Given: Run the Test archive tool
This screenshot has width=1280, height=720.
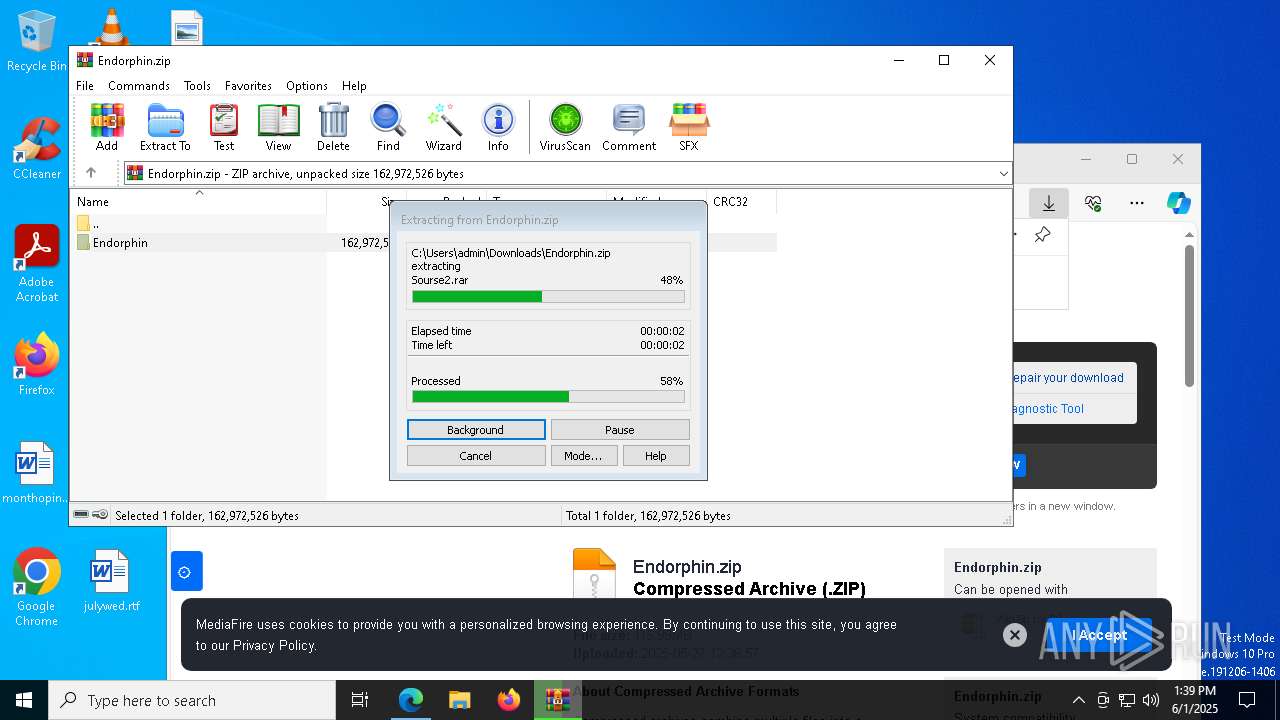Looking at the screenshot, I should 224,127.
